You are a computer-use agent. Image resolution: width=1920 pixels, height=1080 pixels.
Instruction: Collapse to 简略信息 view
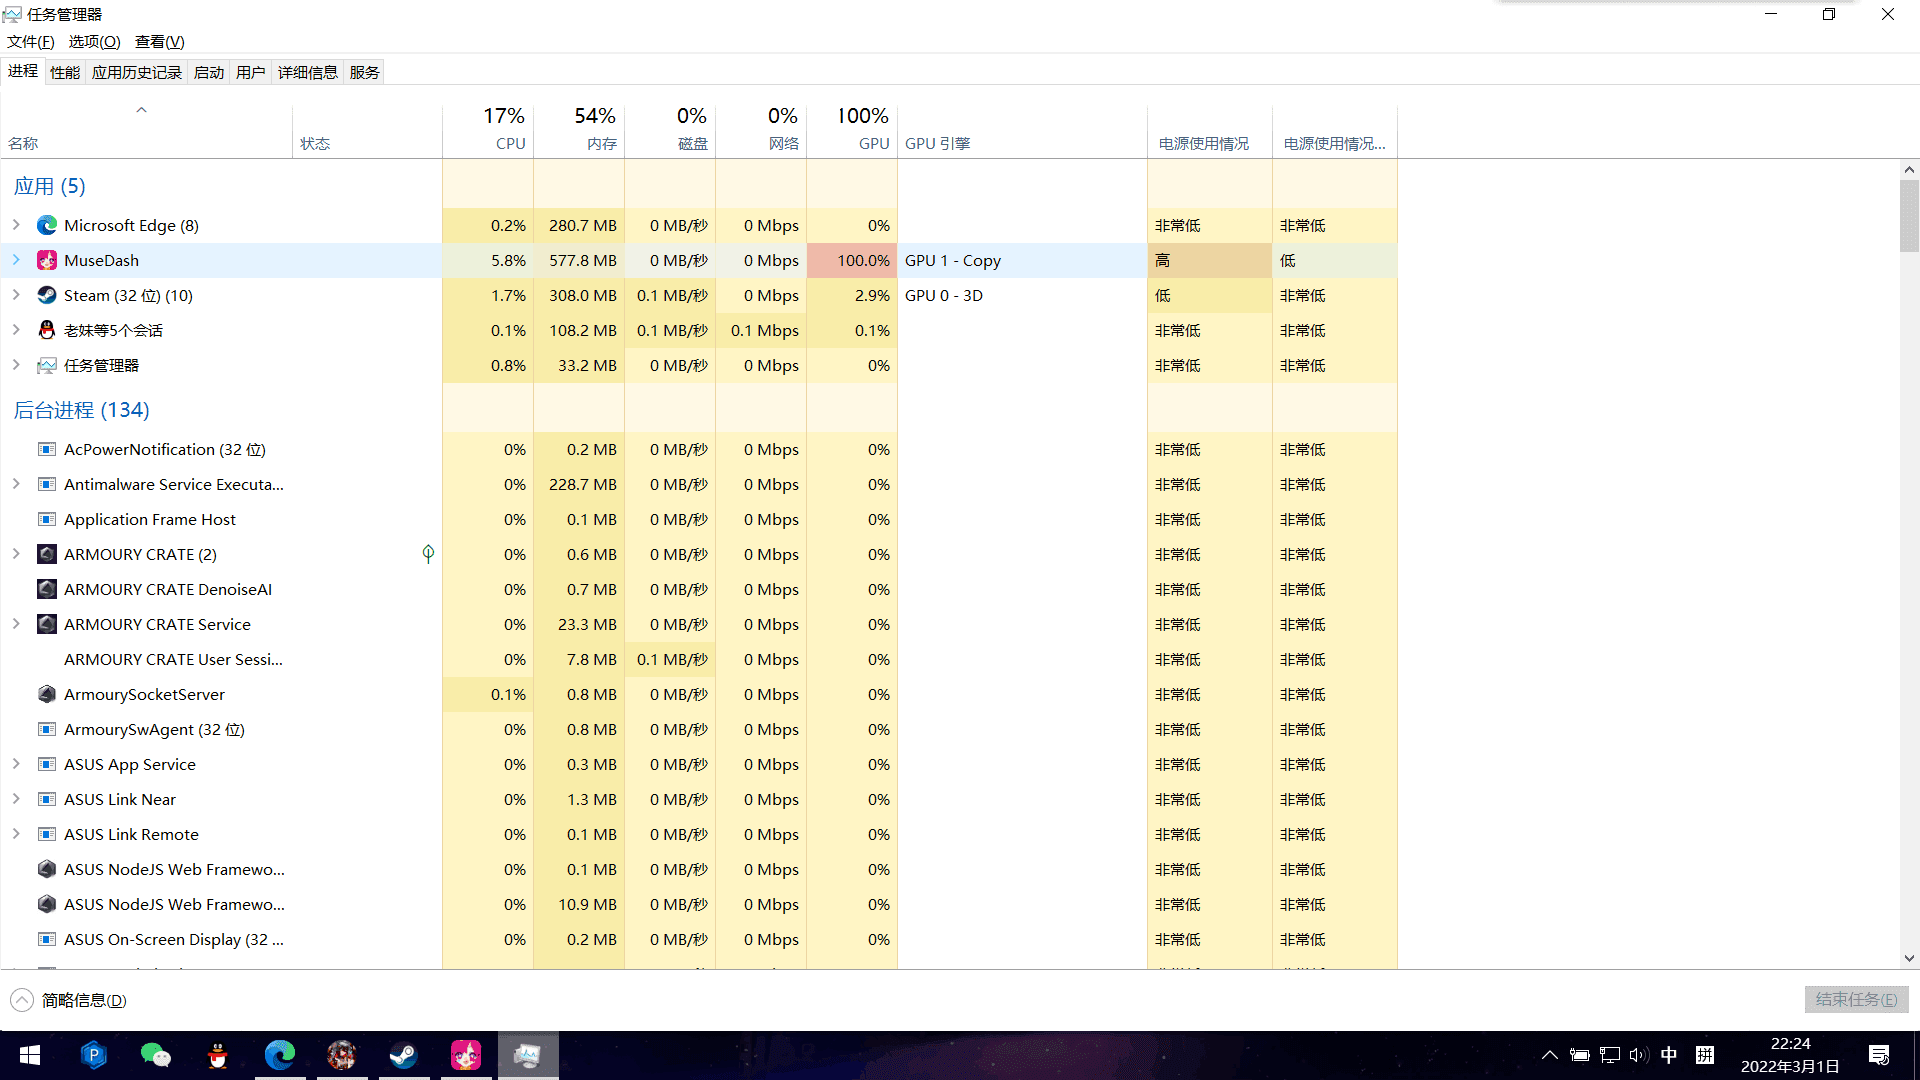tap(69, 1000)
